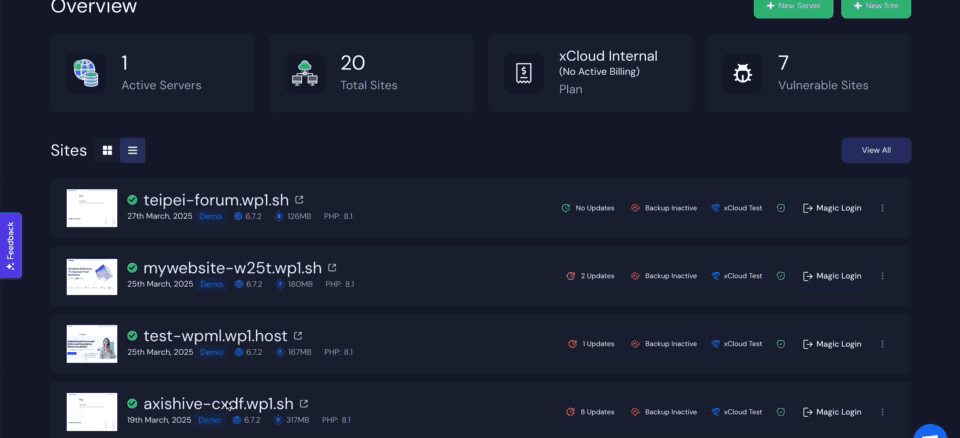Open thumbnail of mywebsite-w25t.wp1.sh
Screen dimensions: 960x438
coord(92,276)
